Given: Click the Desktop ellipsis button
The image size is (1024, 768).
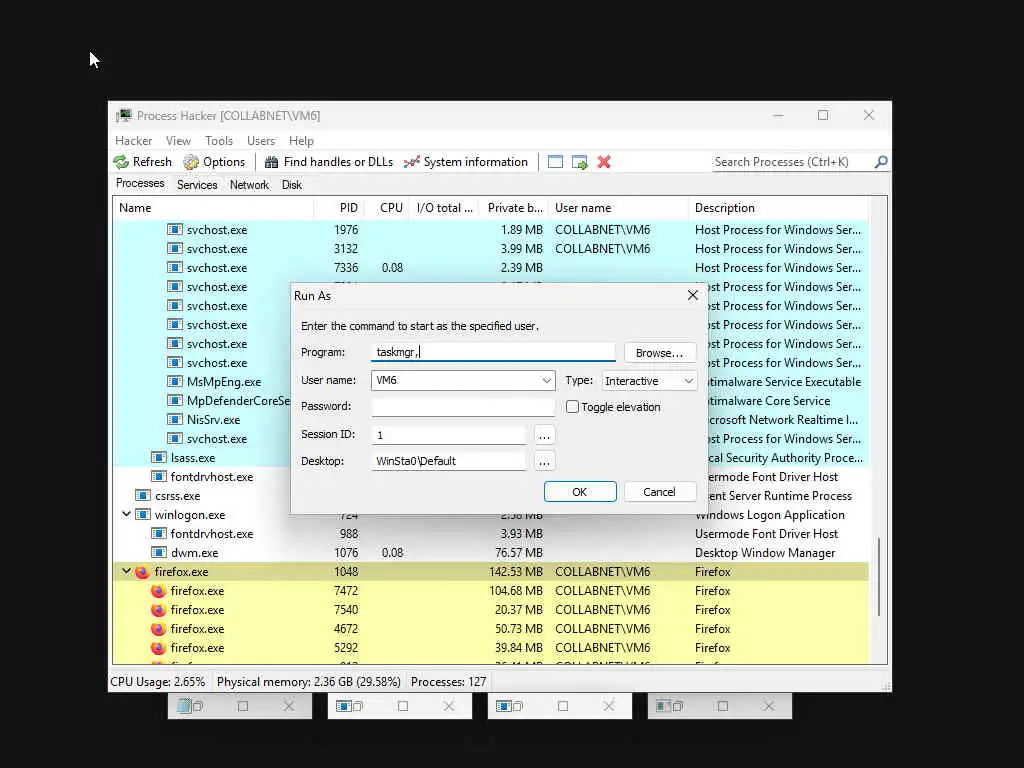Looking at the screenshot, I should tap(544, 461).
